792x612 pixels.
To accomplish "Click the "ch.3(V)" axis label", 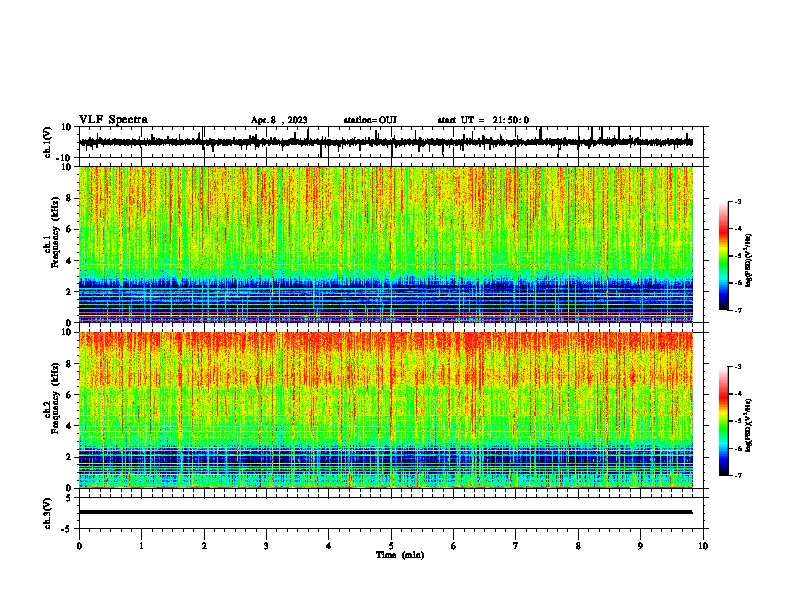I will [48, 513].
